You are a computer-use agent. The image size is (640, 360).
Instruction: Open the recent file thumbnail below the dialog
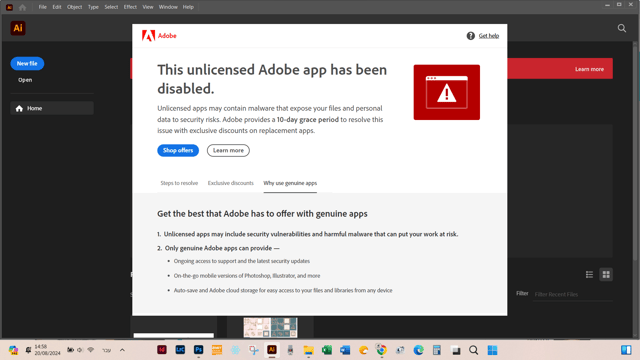(x=270, y=327)
